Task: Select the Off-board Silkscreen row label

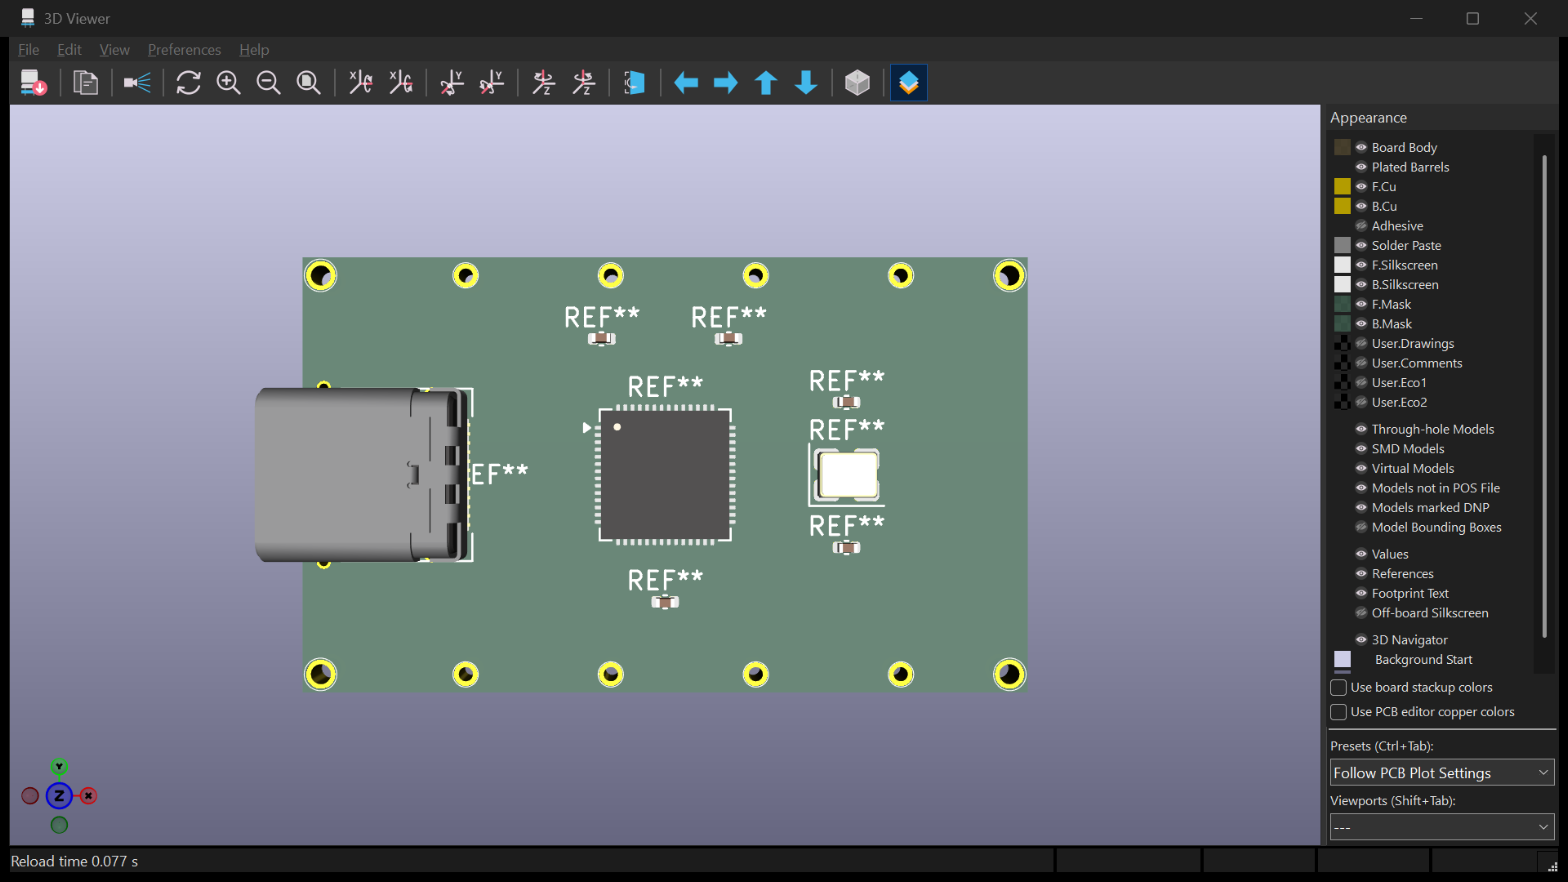Action: pyautogui.click(x=1430, y=613)
